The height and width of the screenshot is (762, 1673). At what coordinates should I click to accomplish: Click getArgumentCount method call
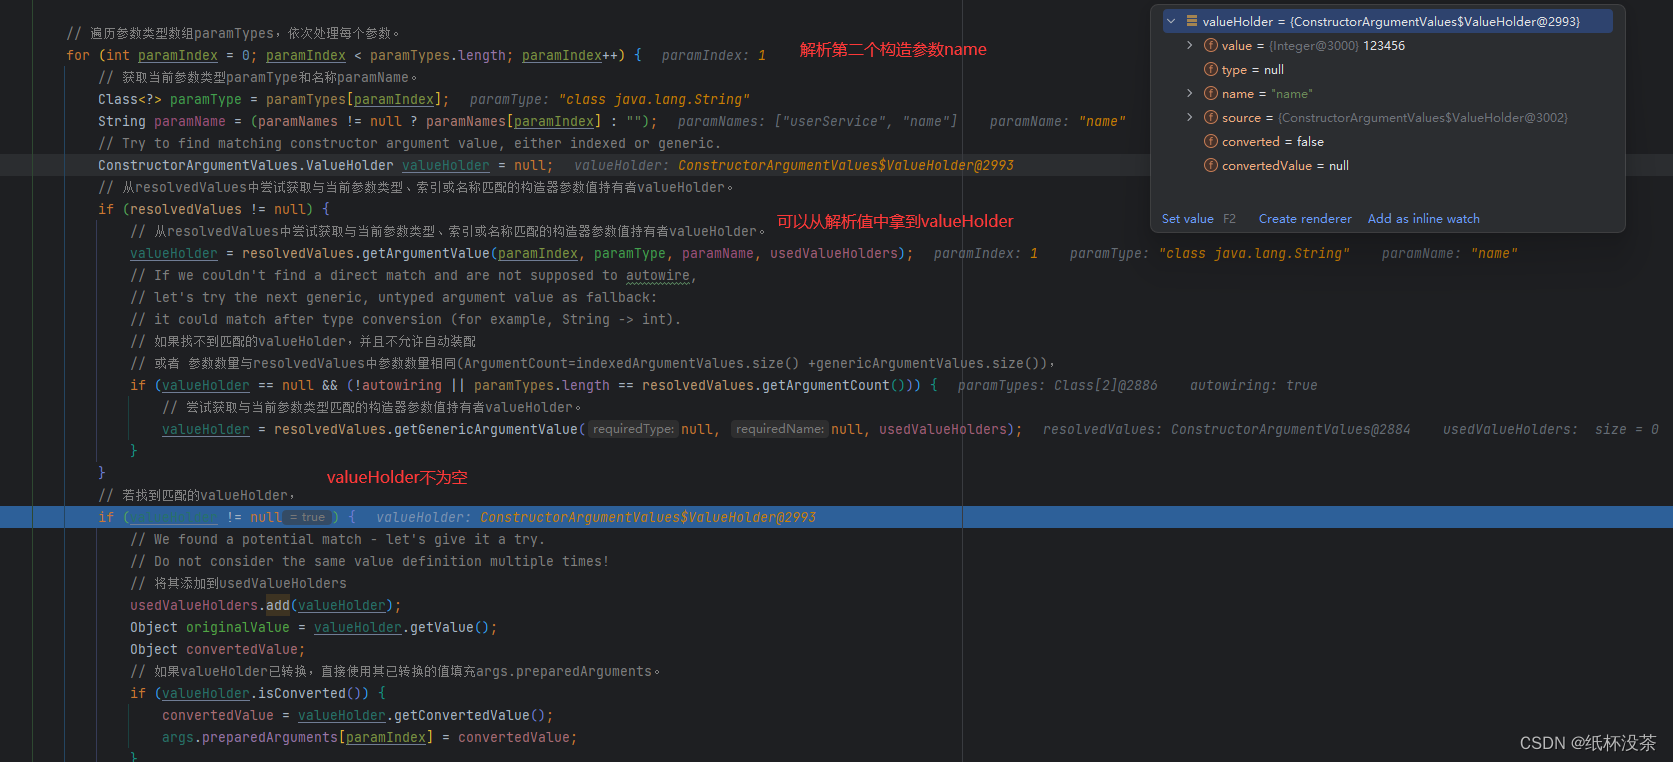[825, 385]
